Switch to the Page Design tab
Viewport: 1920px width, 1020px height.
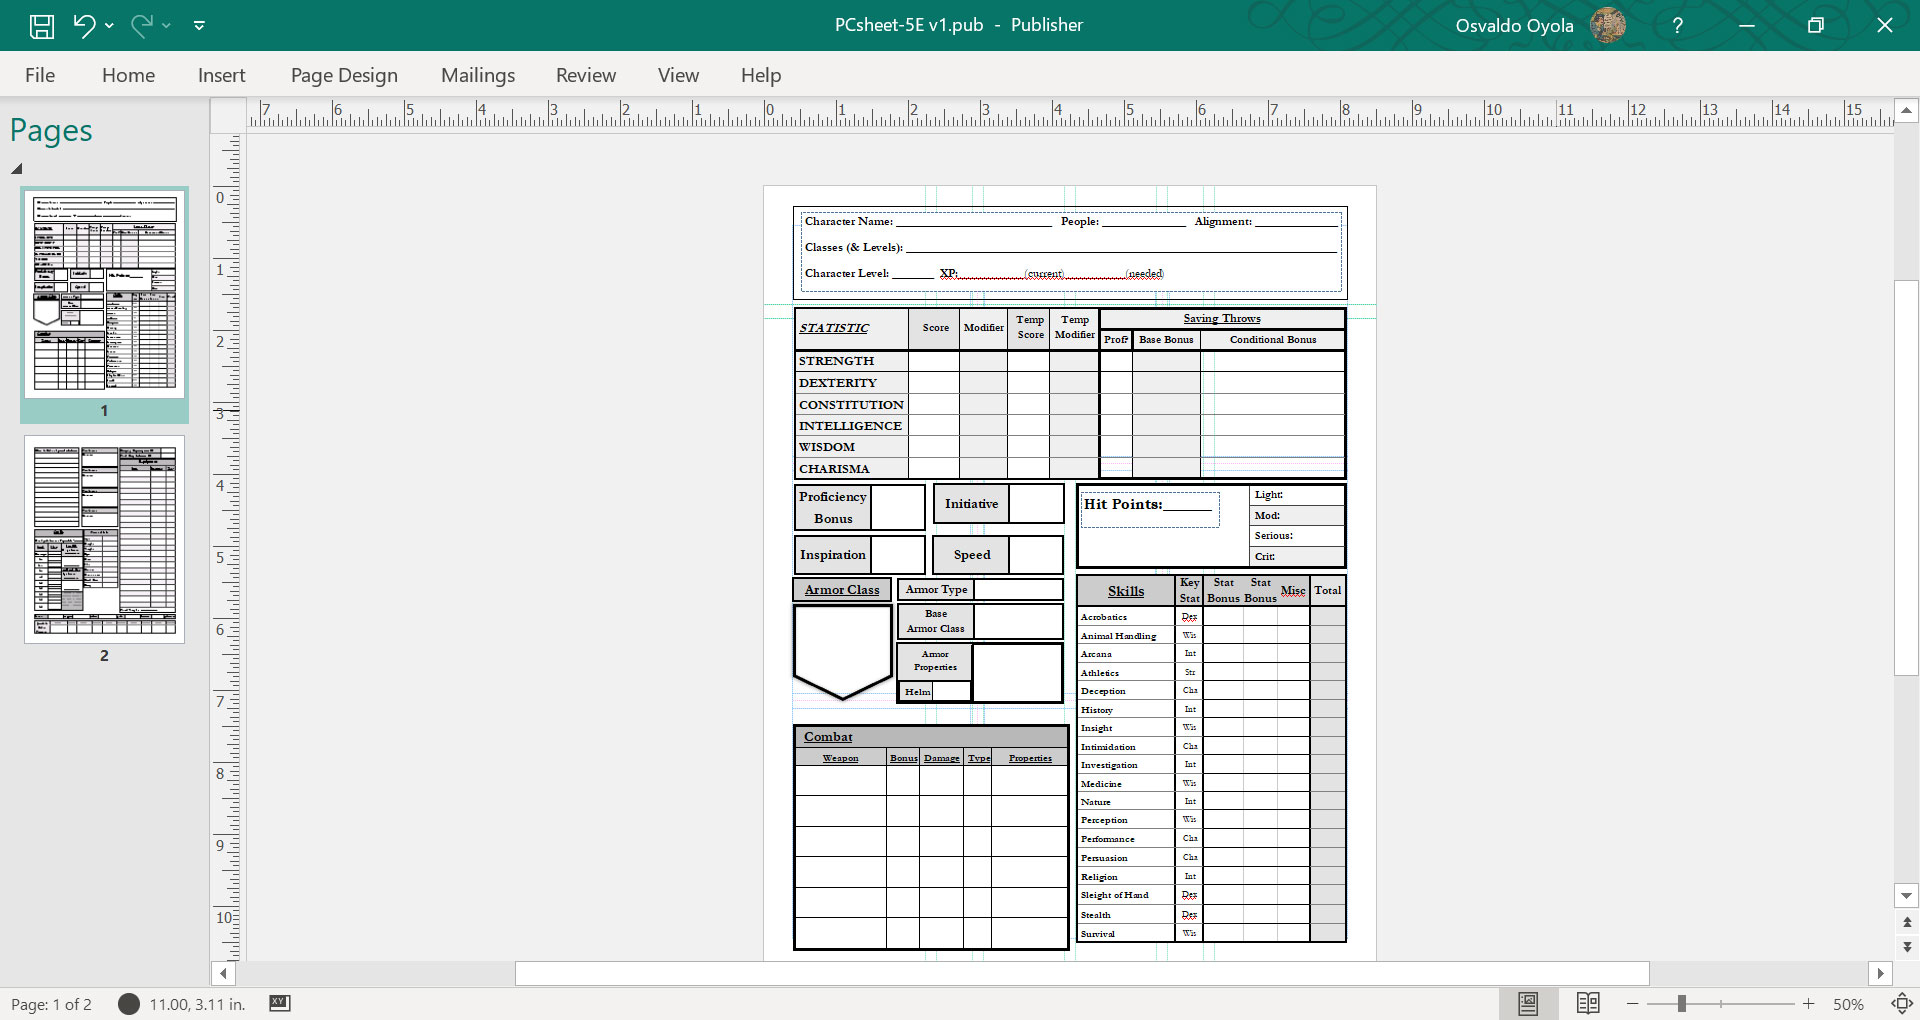[344, 75]
